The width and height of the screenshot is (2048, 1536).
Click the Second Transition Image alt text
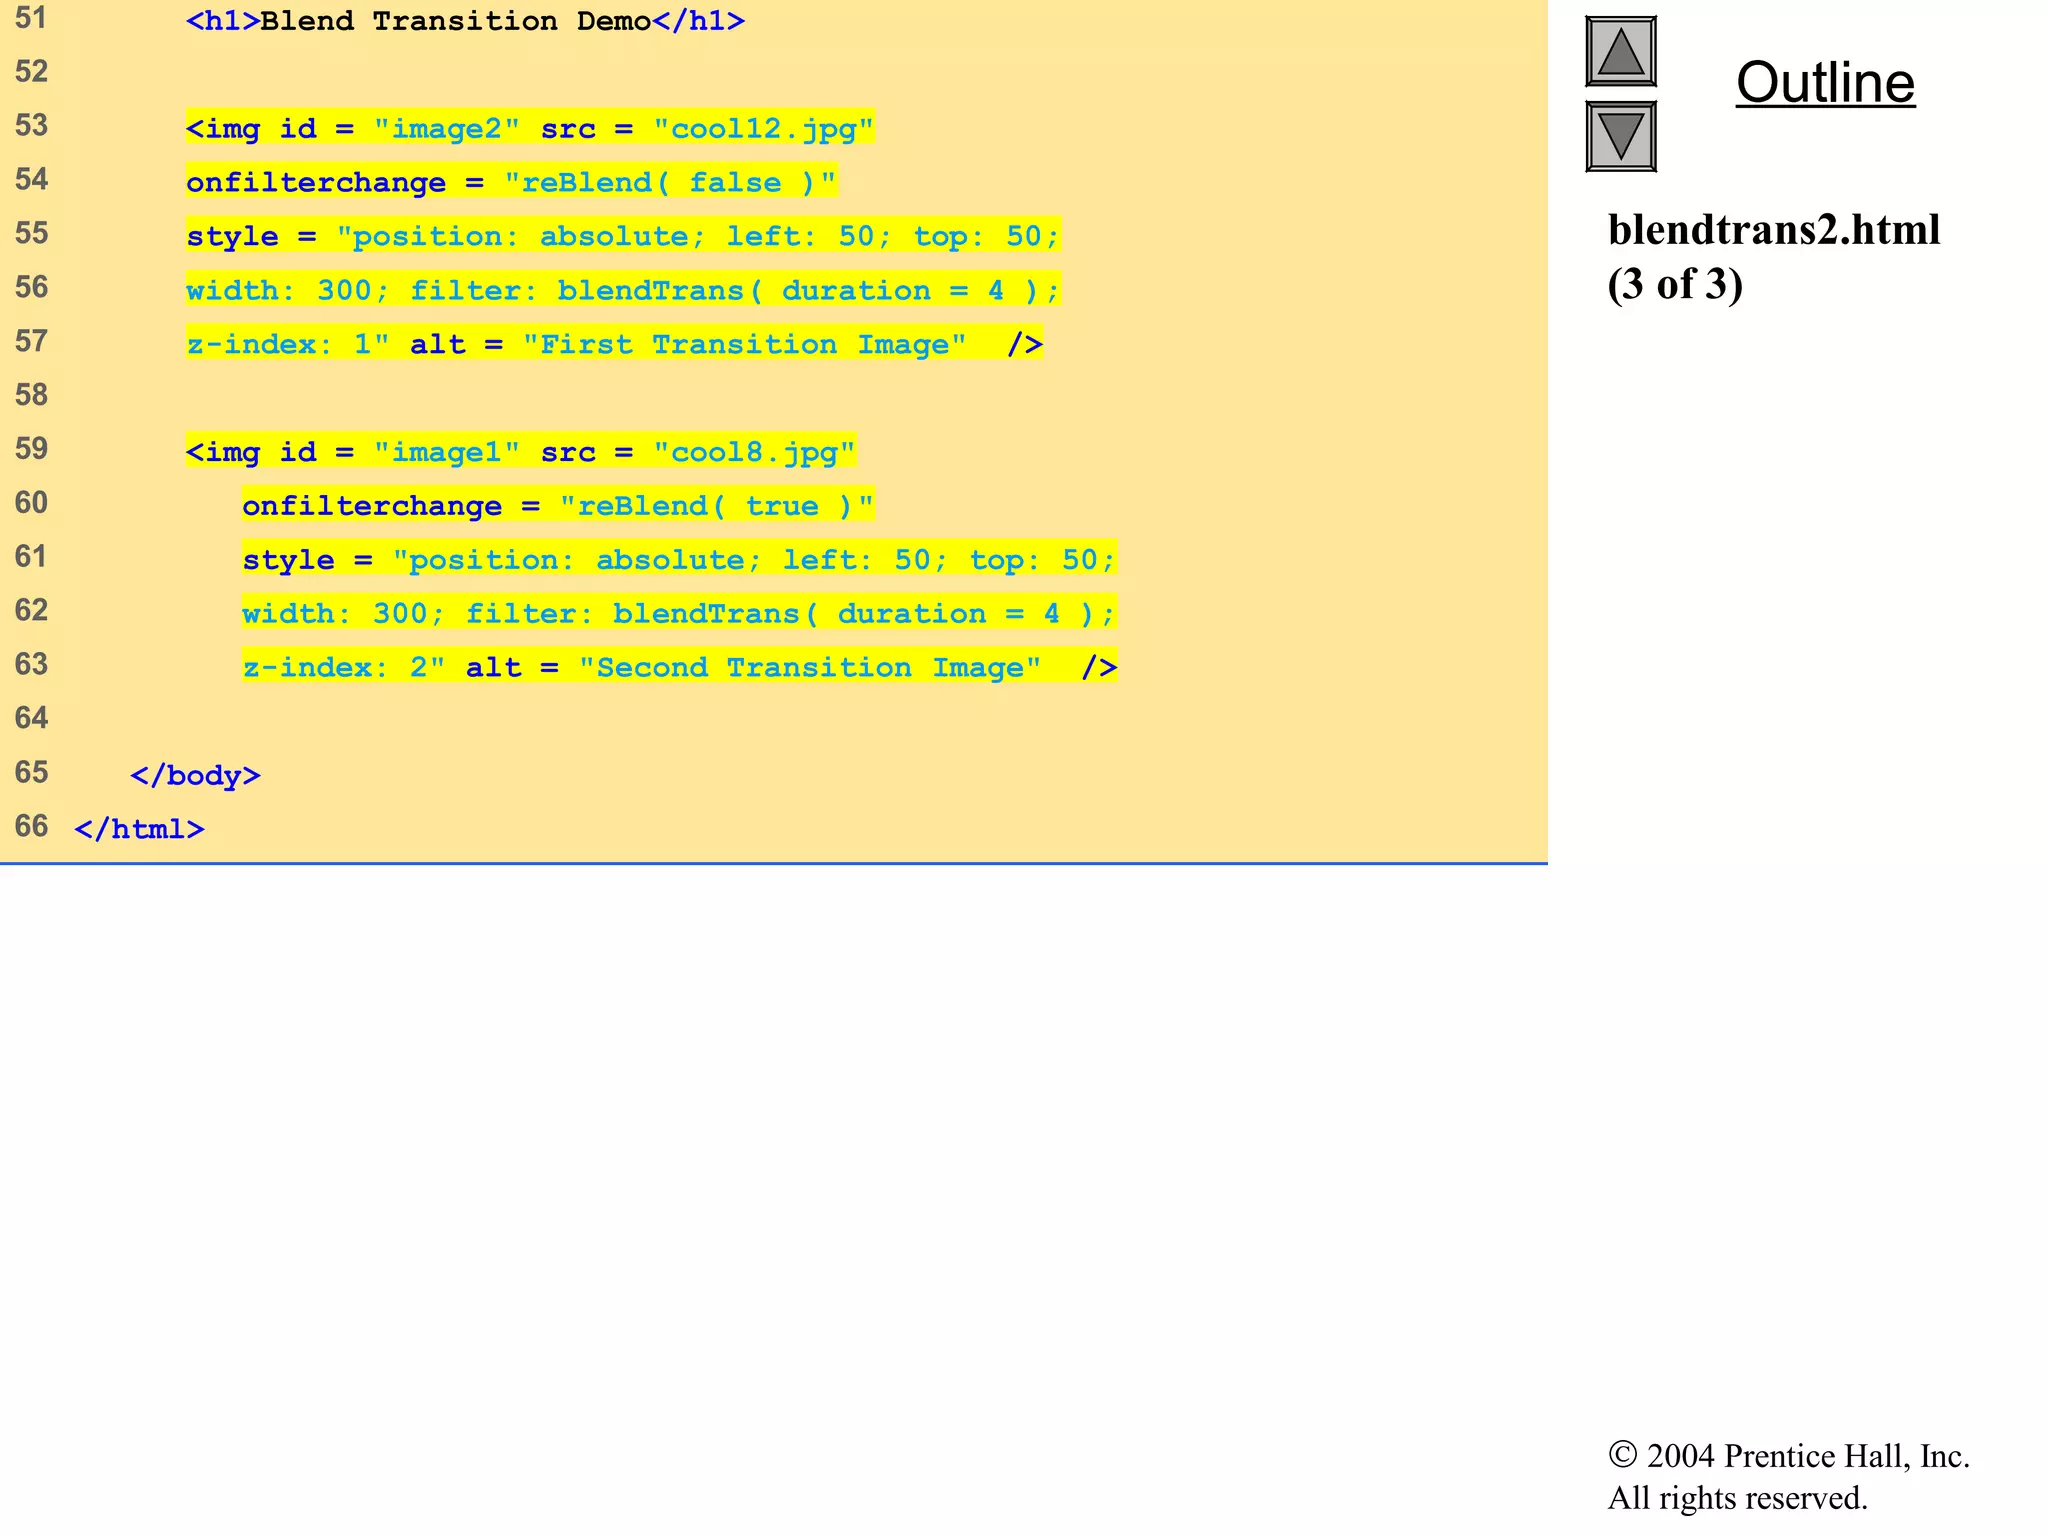coord(810,668)
